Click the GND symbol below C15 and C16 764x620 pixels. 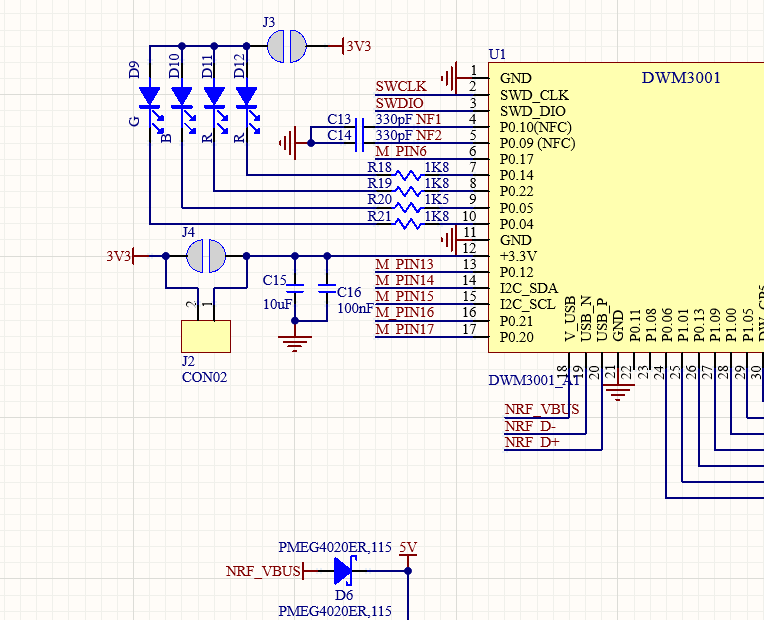coord(294,343)
